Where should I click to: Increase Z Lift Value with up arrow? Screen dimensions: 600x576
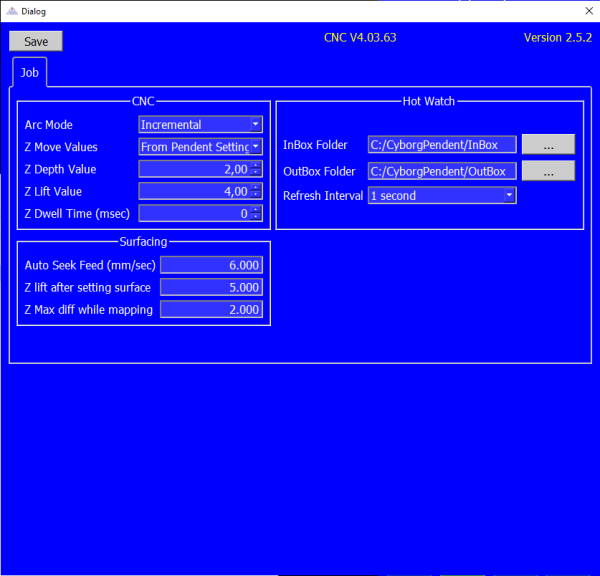(x=256, y=187)
